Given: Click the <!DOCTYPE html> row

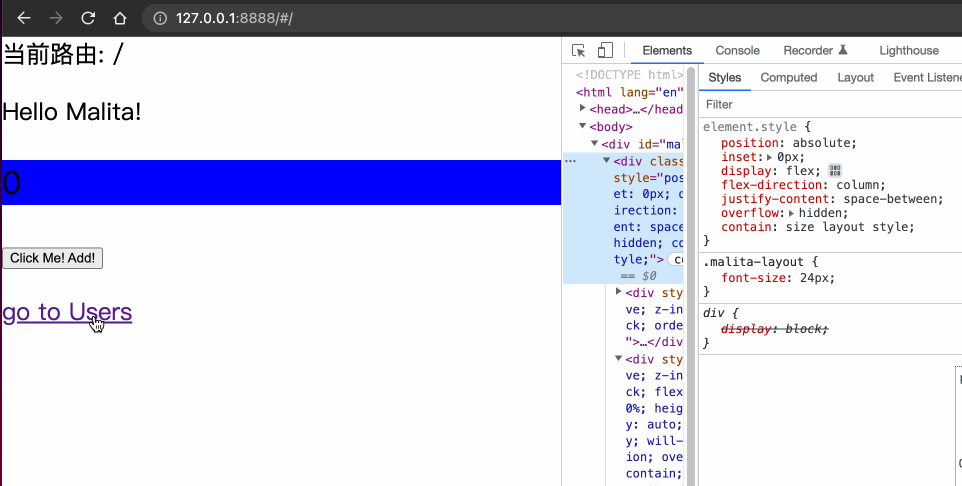Looking at the screenshot, I should click(629, 75).
